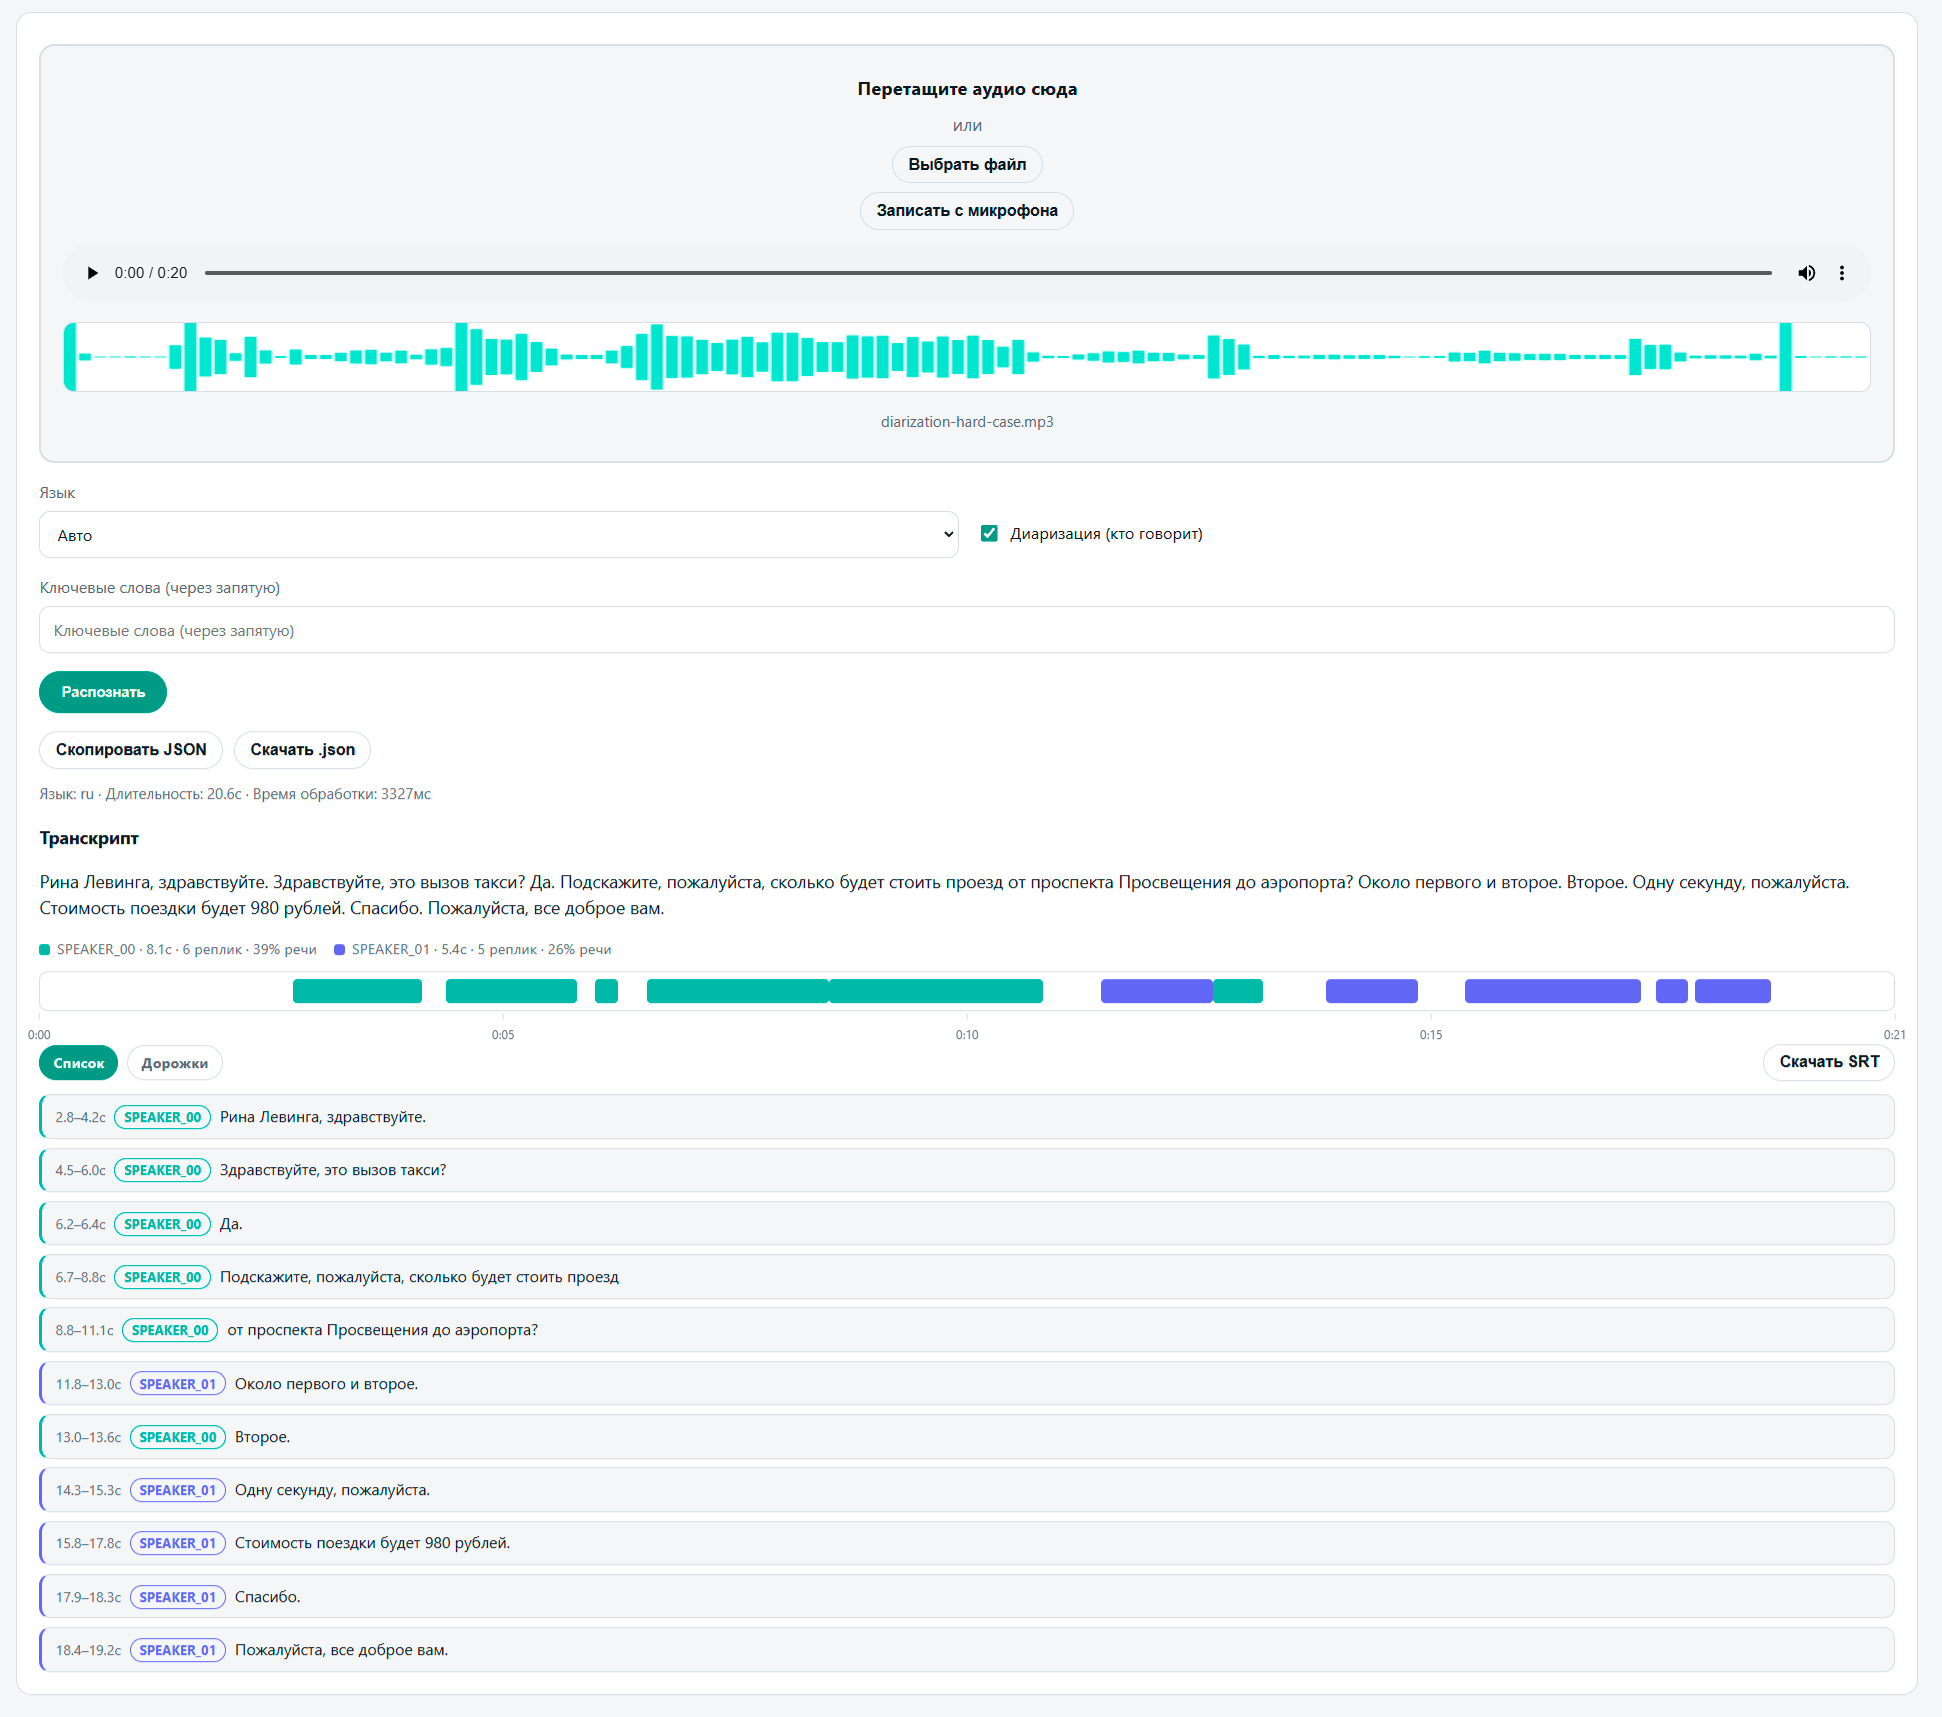Click the Транскрипт heading
This screenshot has height=1717, width=1942.
[x=89, y=838]
